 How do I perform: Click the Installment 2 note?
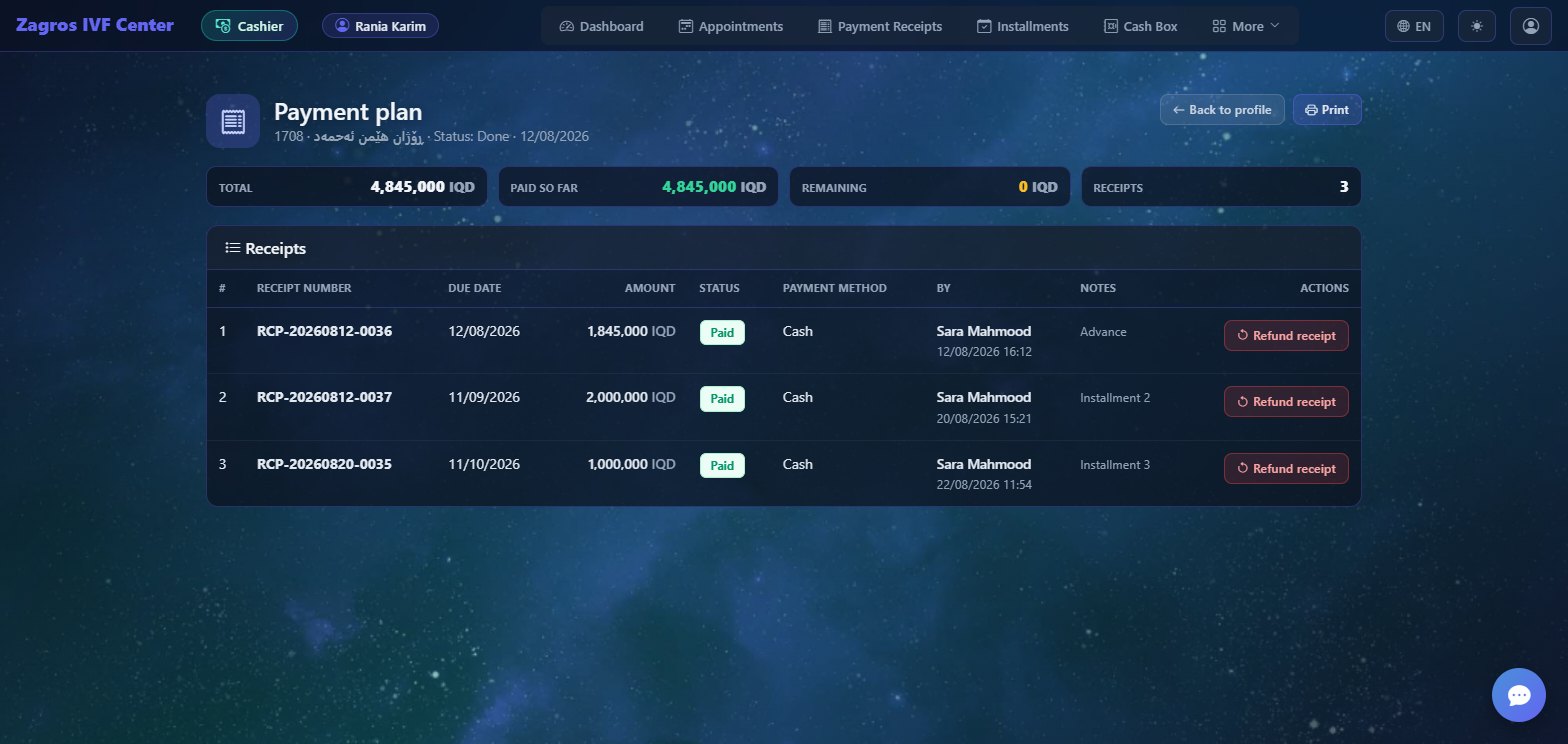[1115, 397]
